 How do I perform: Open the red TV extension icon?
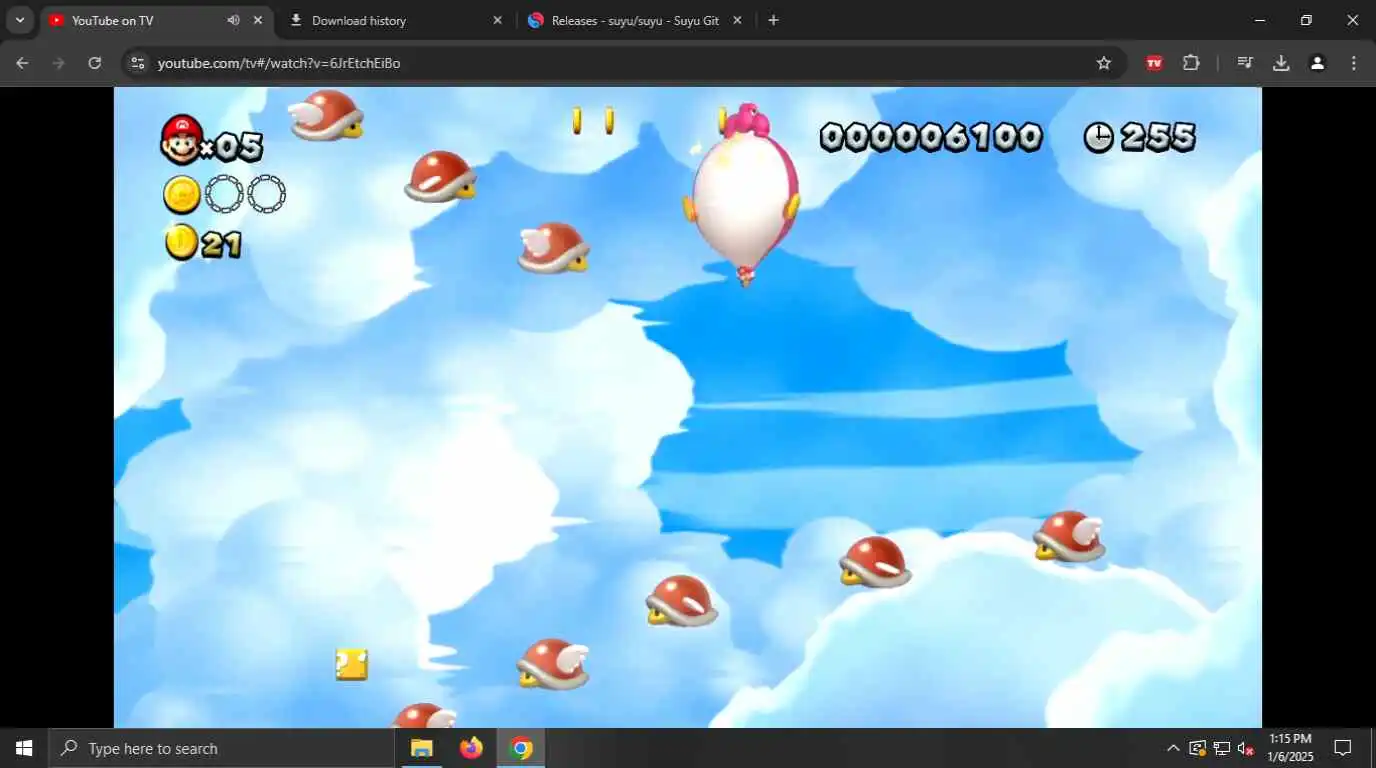point(1154,63)
